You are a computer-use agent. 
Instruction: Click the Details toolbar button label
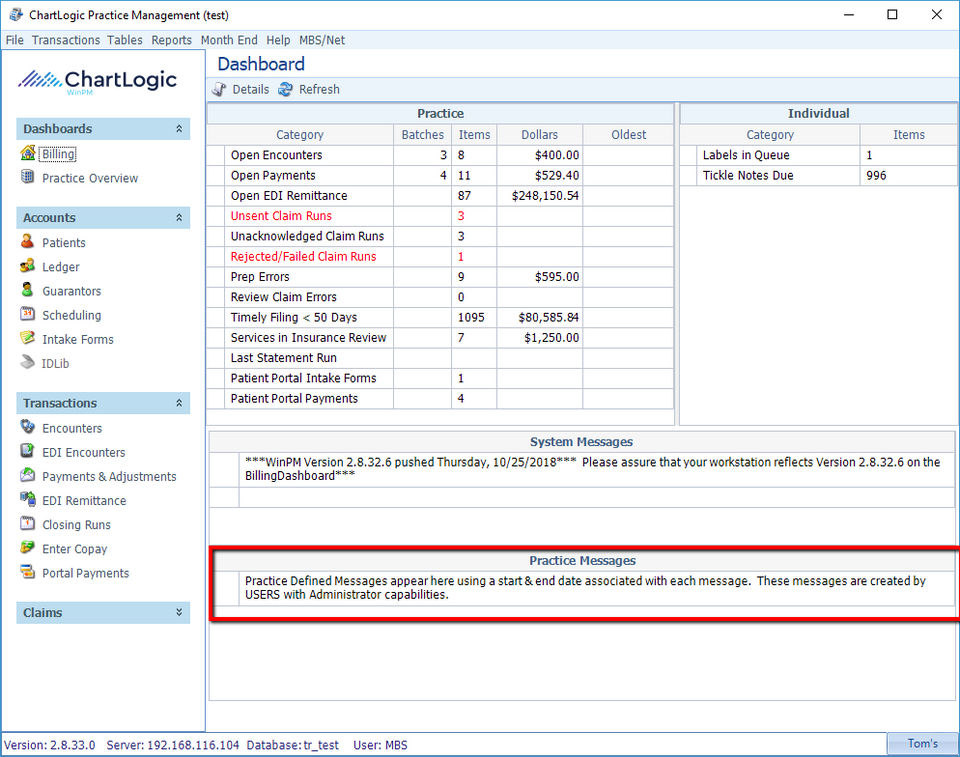pos(250,89)
